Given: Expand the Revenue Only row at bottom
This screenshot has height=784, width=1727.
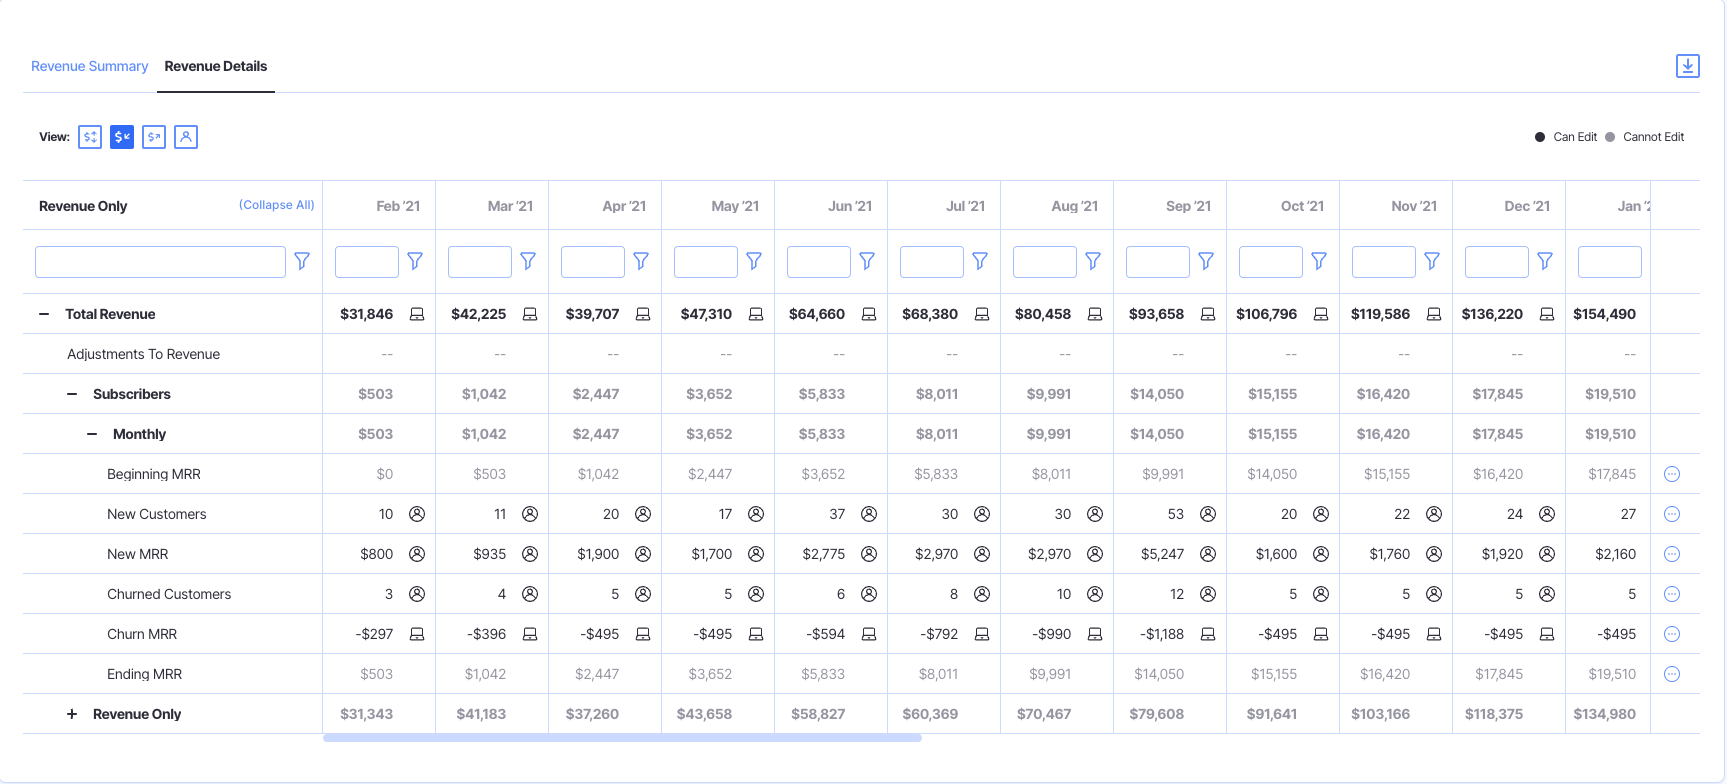Looking at the screenshot, I should [72, 714].
